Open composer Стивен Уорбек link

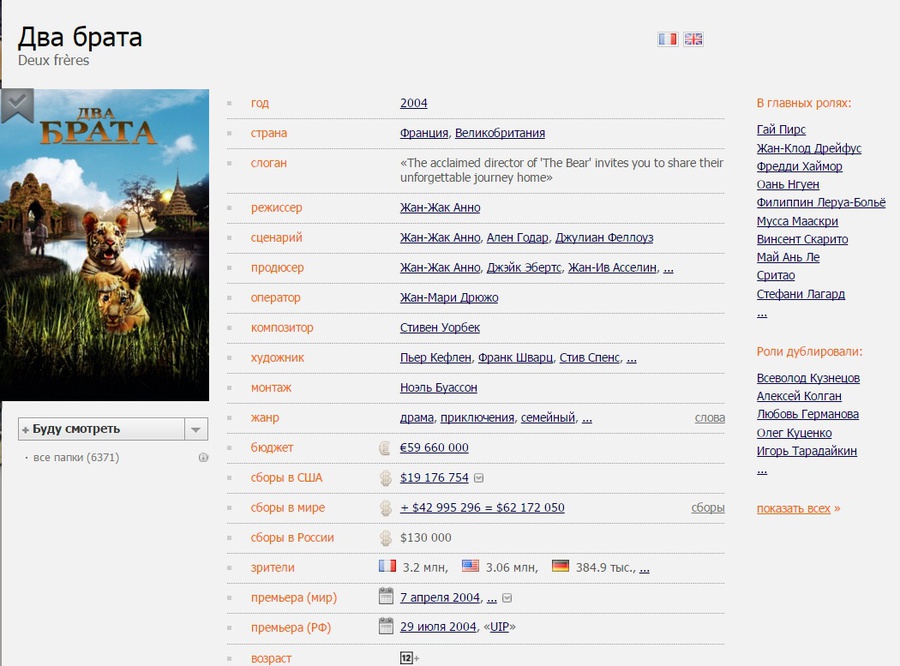click(x=440, y=327)
